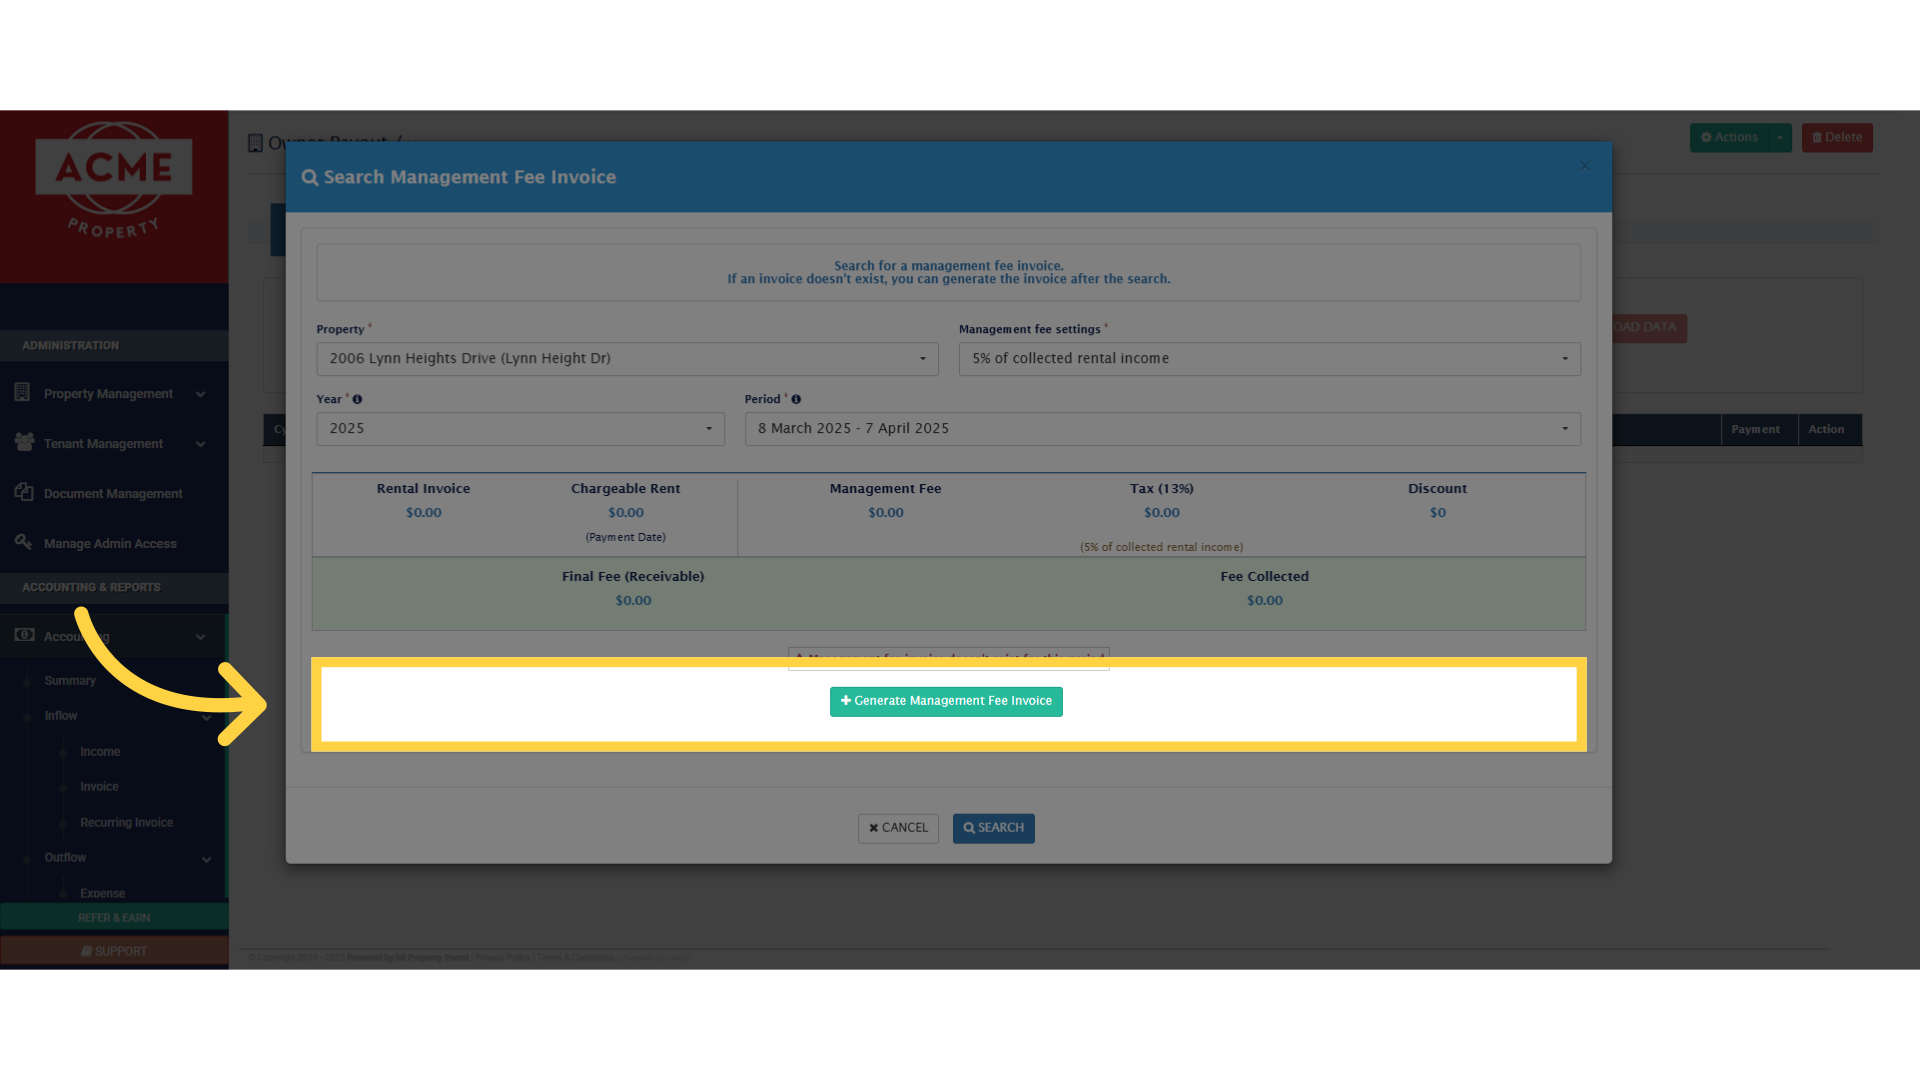This screenshot has width=1920, height=1080.
Task: Click the Year info icon
Action: (357, 399)
